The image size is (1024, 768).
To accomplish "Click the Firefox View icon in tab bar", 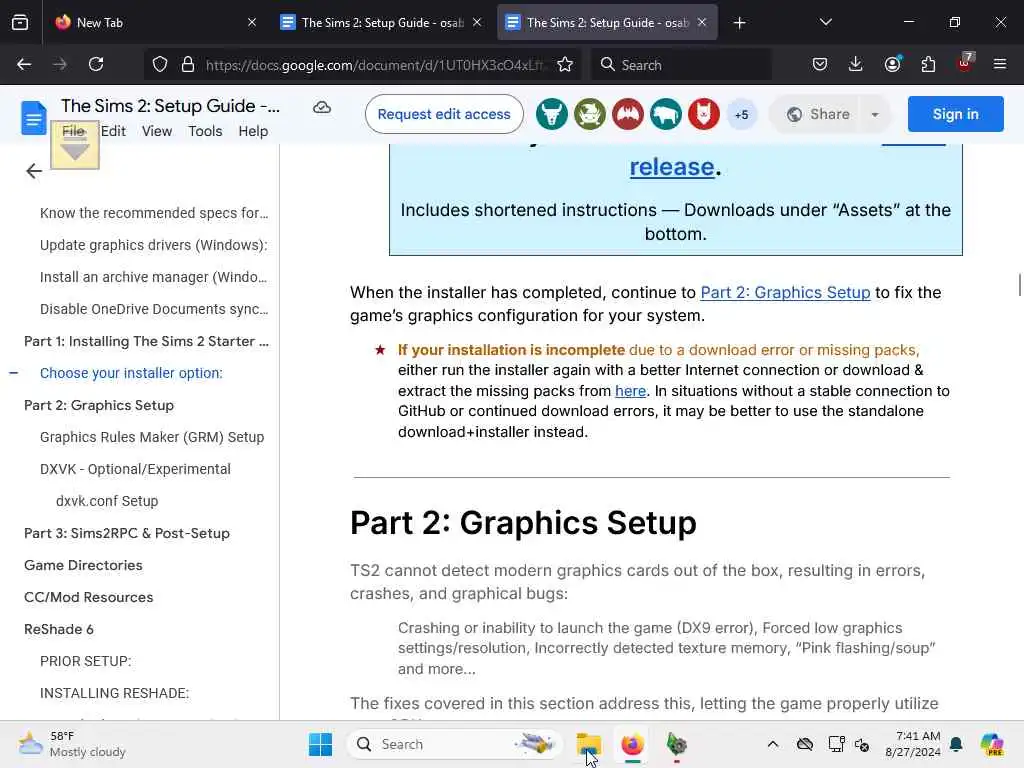I will tap(20, 22).
